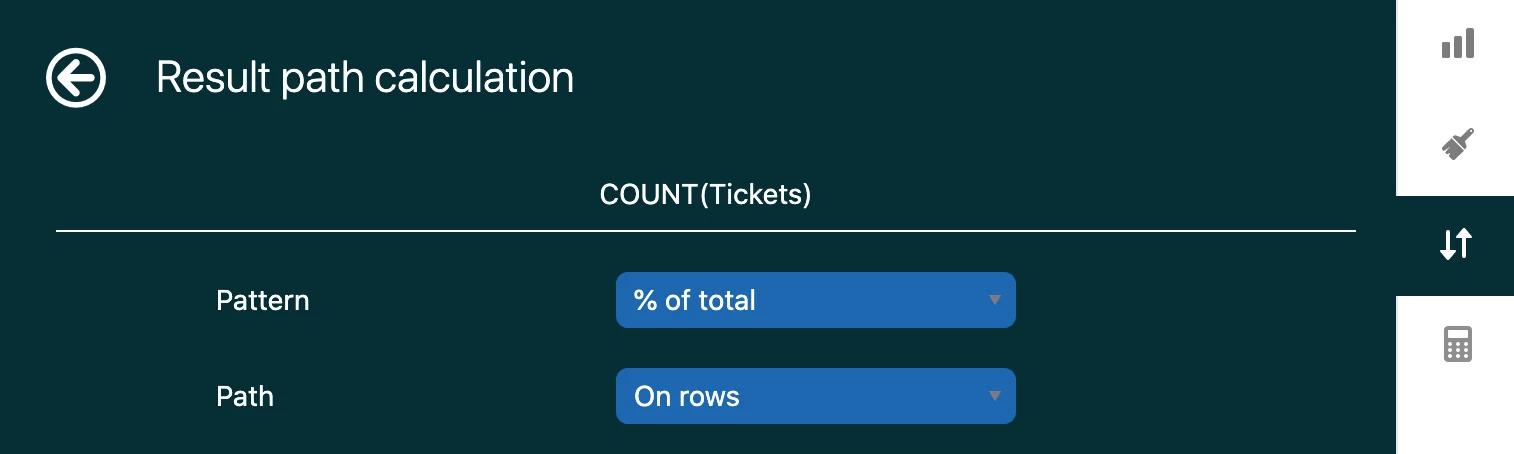Click the "Result path calculation" title

365,78
